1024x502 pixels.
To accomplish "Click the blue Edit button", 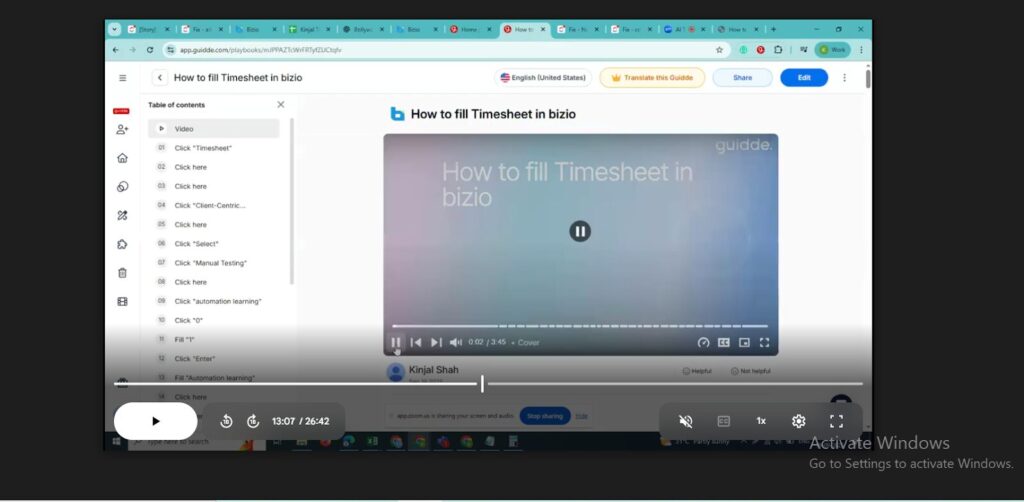I will [803, 78].
